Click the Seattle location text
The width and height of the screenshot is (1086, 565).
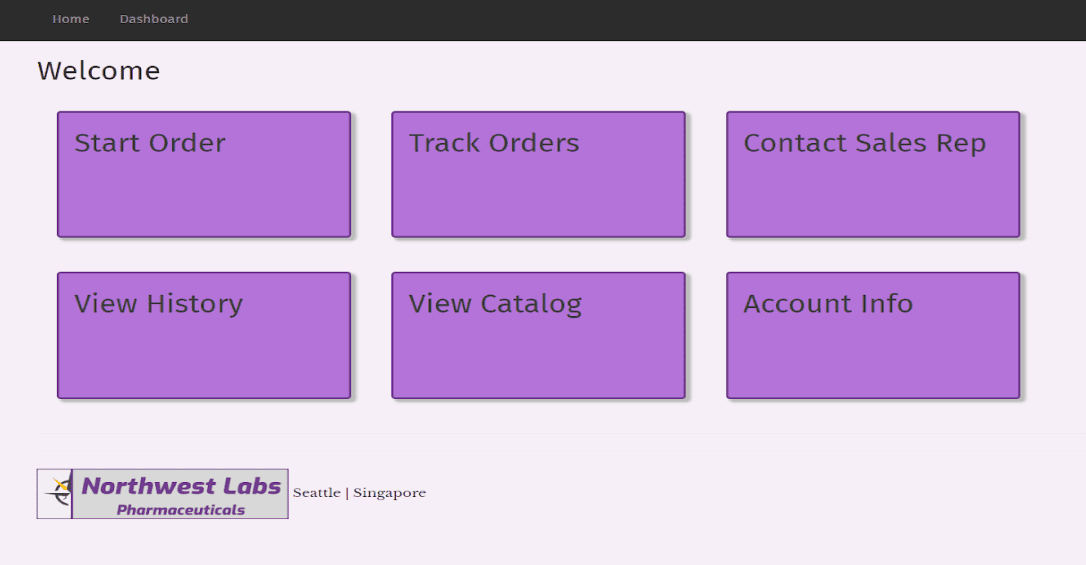click(316, 493)
